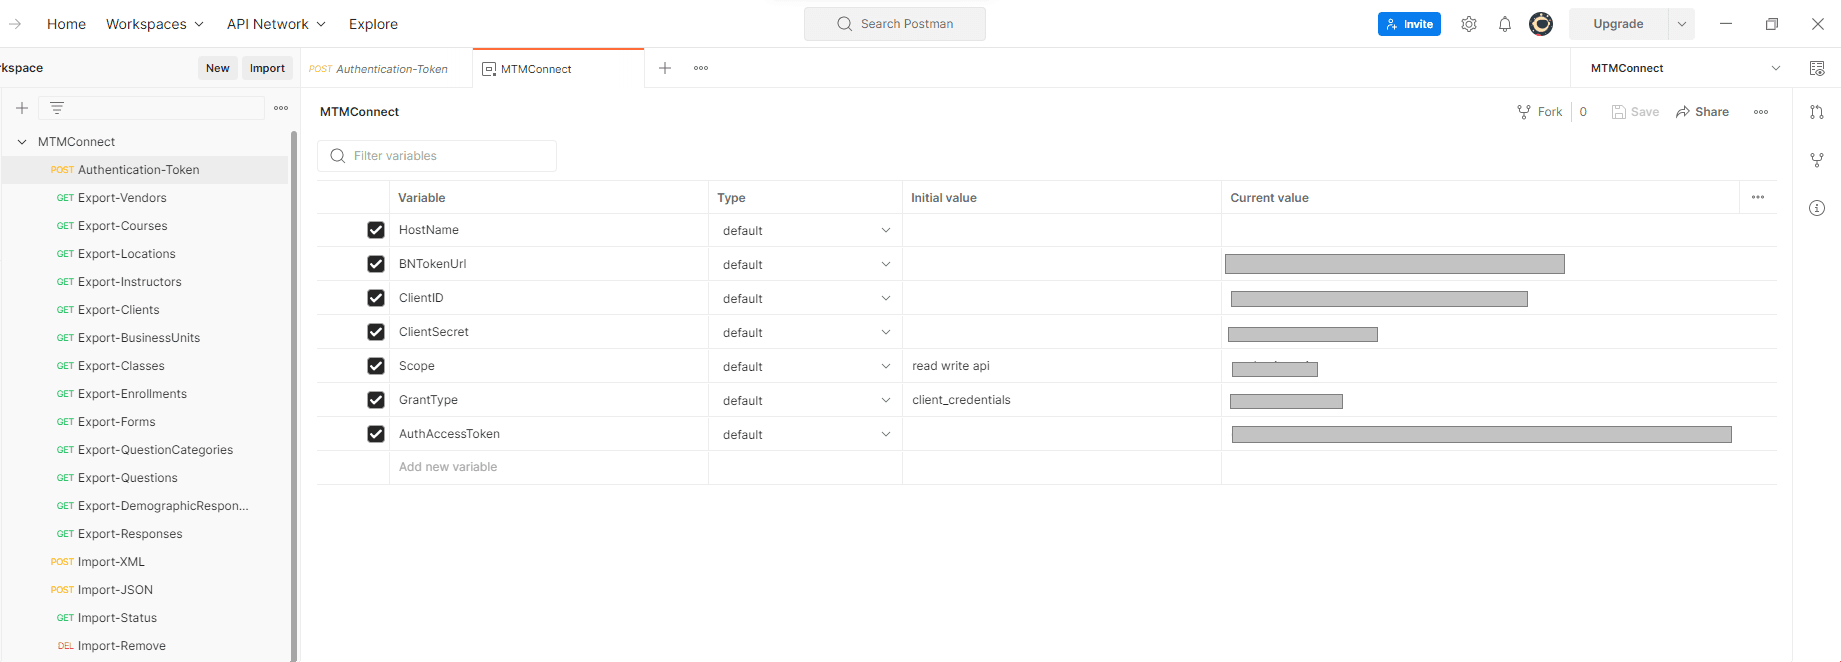Image resolution: width=1841 pixels, height=662 pixels.
Task: Open the user avatar menu
Action: (1541, 24)
